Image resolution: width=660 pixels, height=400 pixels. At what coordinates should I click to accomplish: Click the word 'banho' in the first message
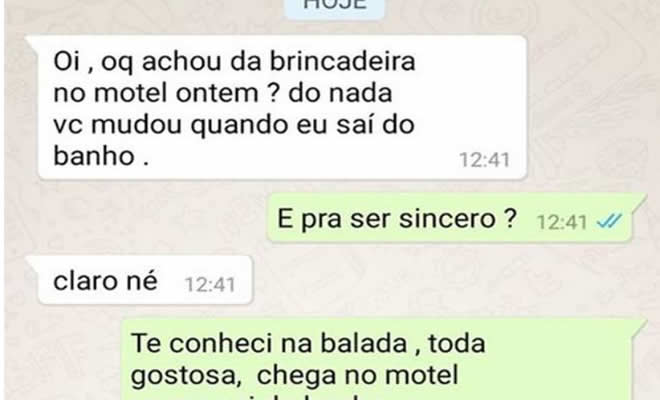pos(94,156)
